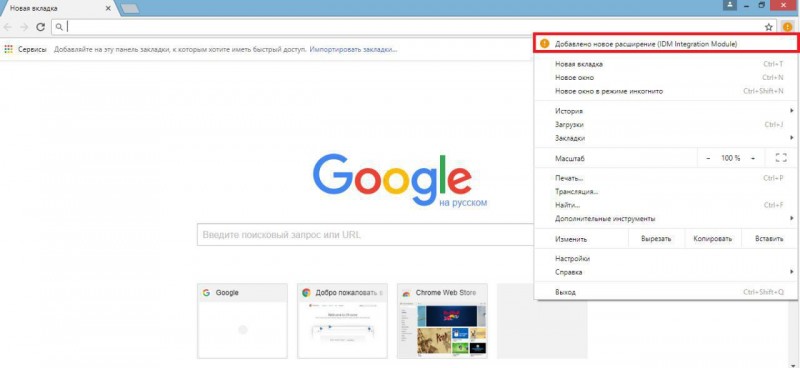Expand the История submenu

(x=666, y=111)
